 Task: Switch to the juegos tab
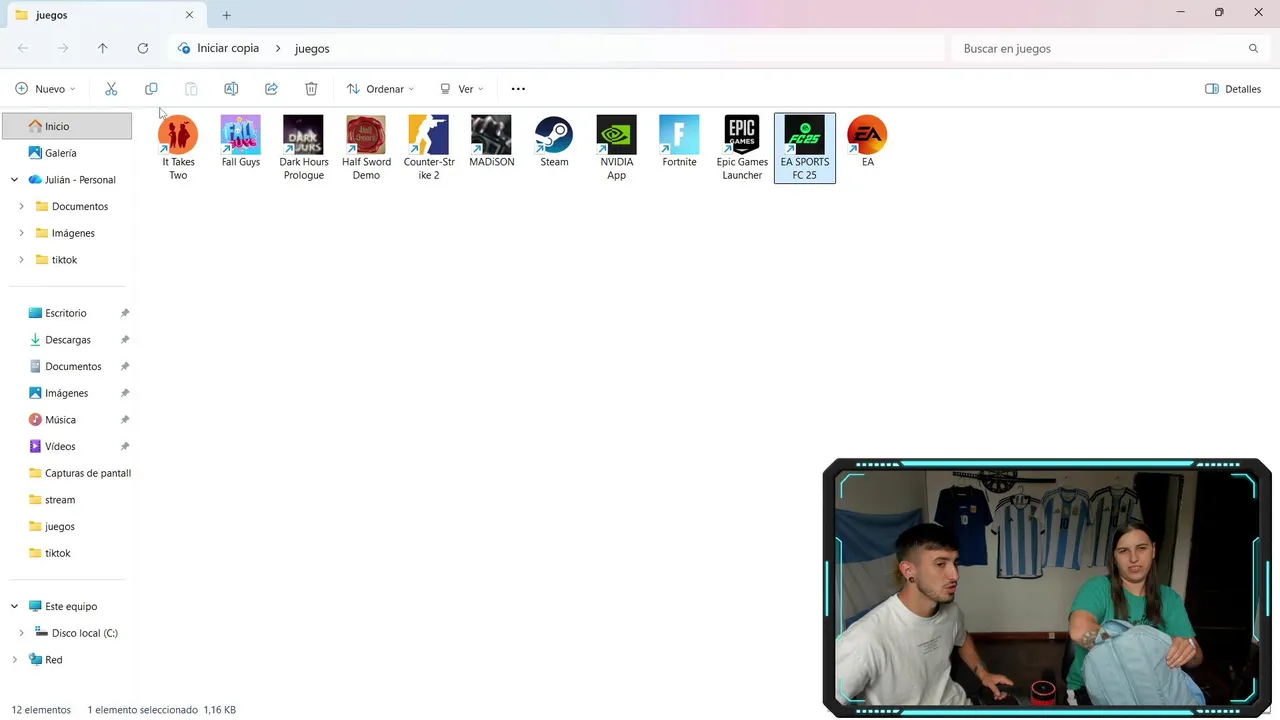105,15
